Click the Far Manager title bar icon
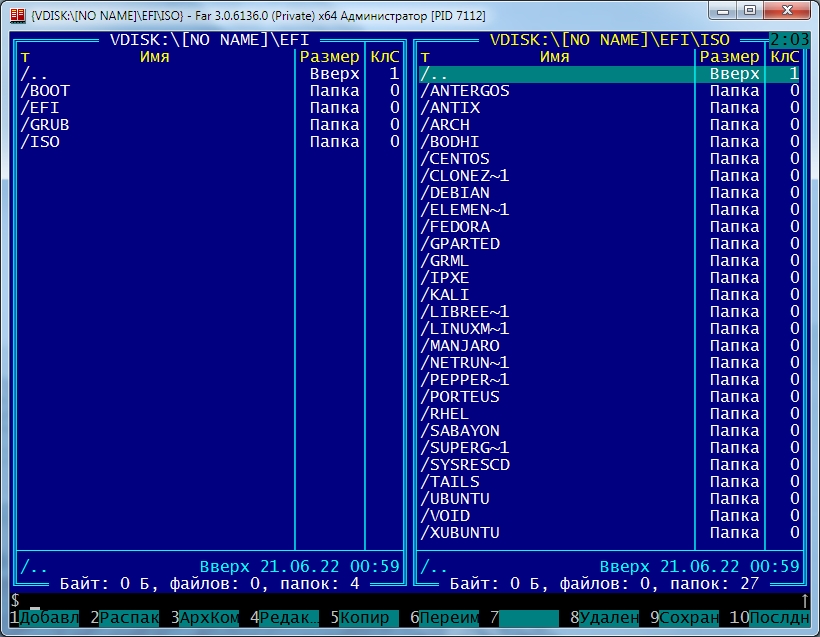Screen dimensions: 820x637 click(x=17, y=15)
